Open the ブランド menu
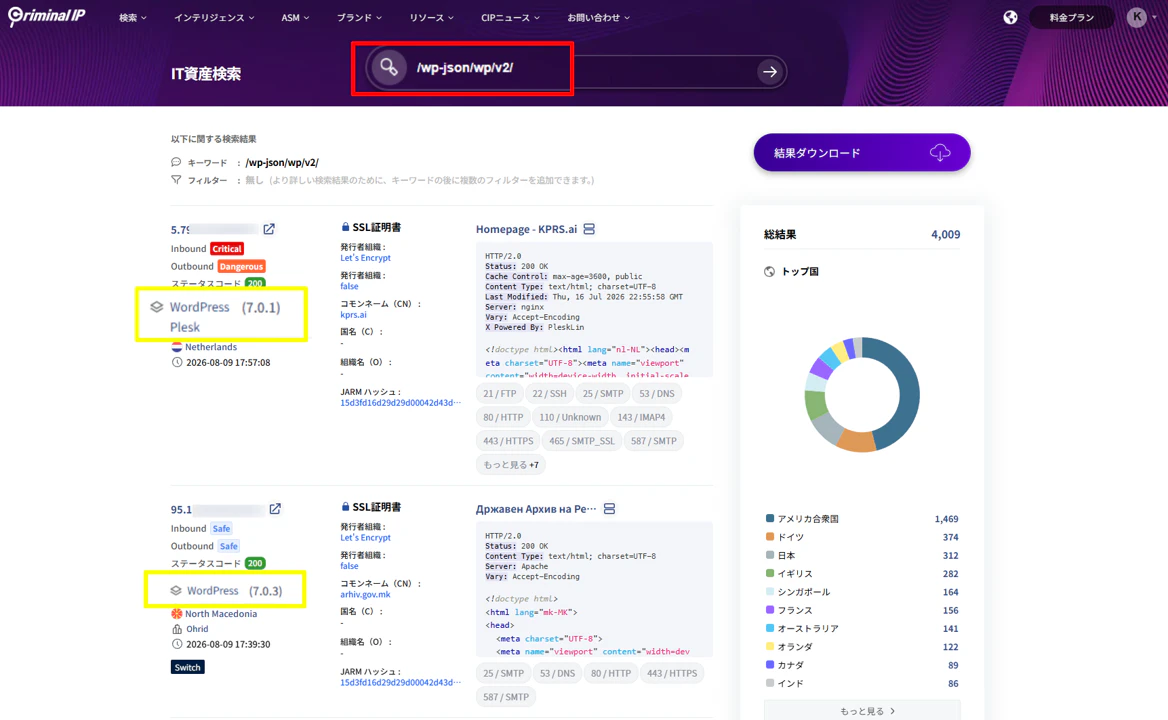The width and height of the screenshot is (1168, 720). tap(359, 17)
